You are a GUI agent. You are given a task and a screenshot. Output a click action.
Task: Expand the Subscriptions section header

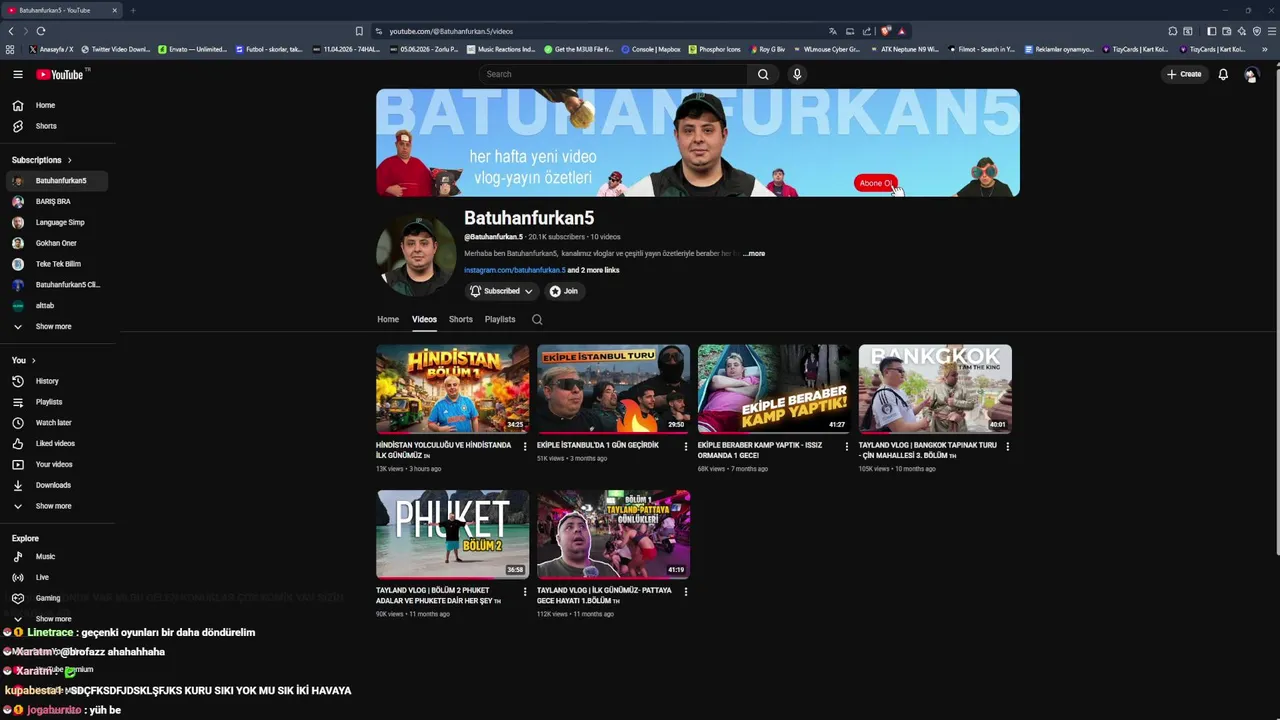[x=41, y=160]
